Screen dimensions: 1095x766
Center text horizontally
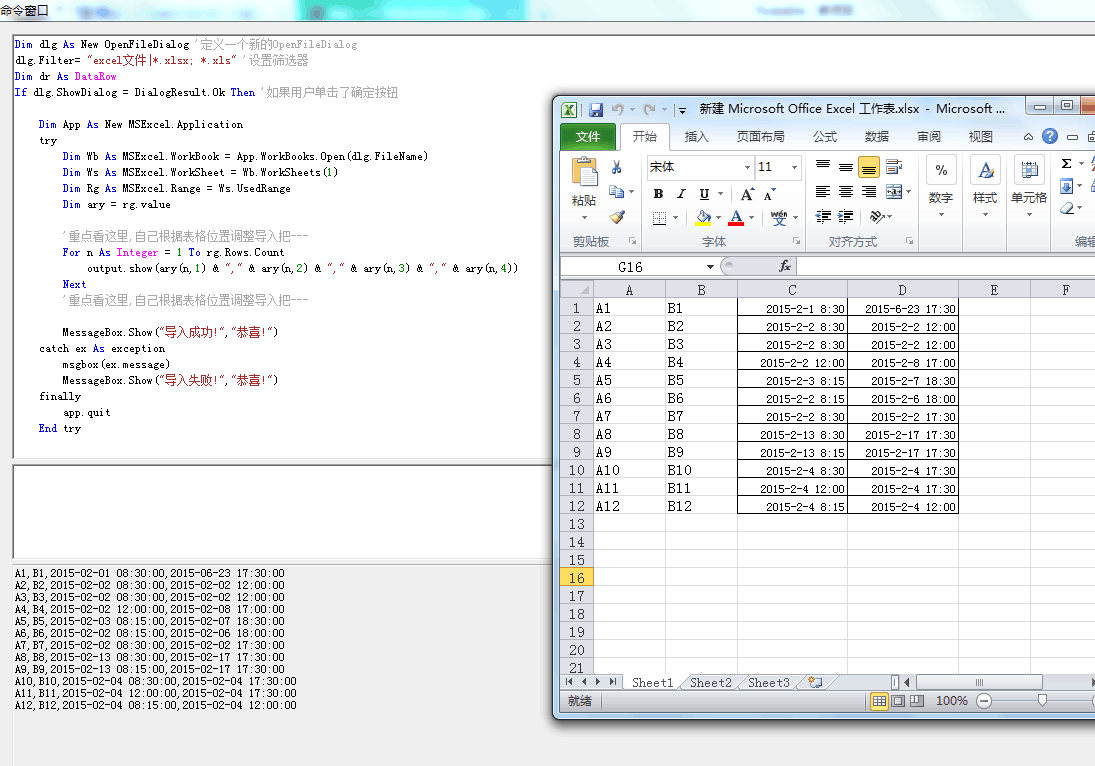[846, 191]
